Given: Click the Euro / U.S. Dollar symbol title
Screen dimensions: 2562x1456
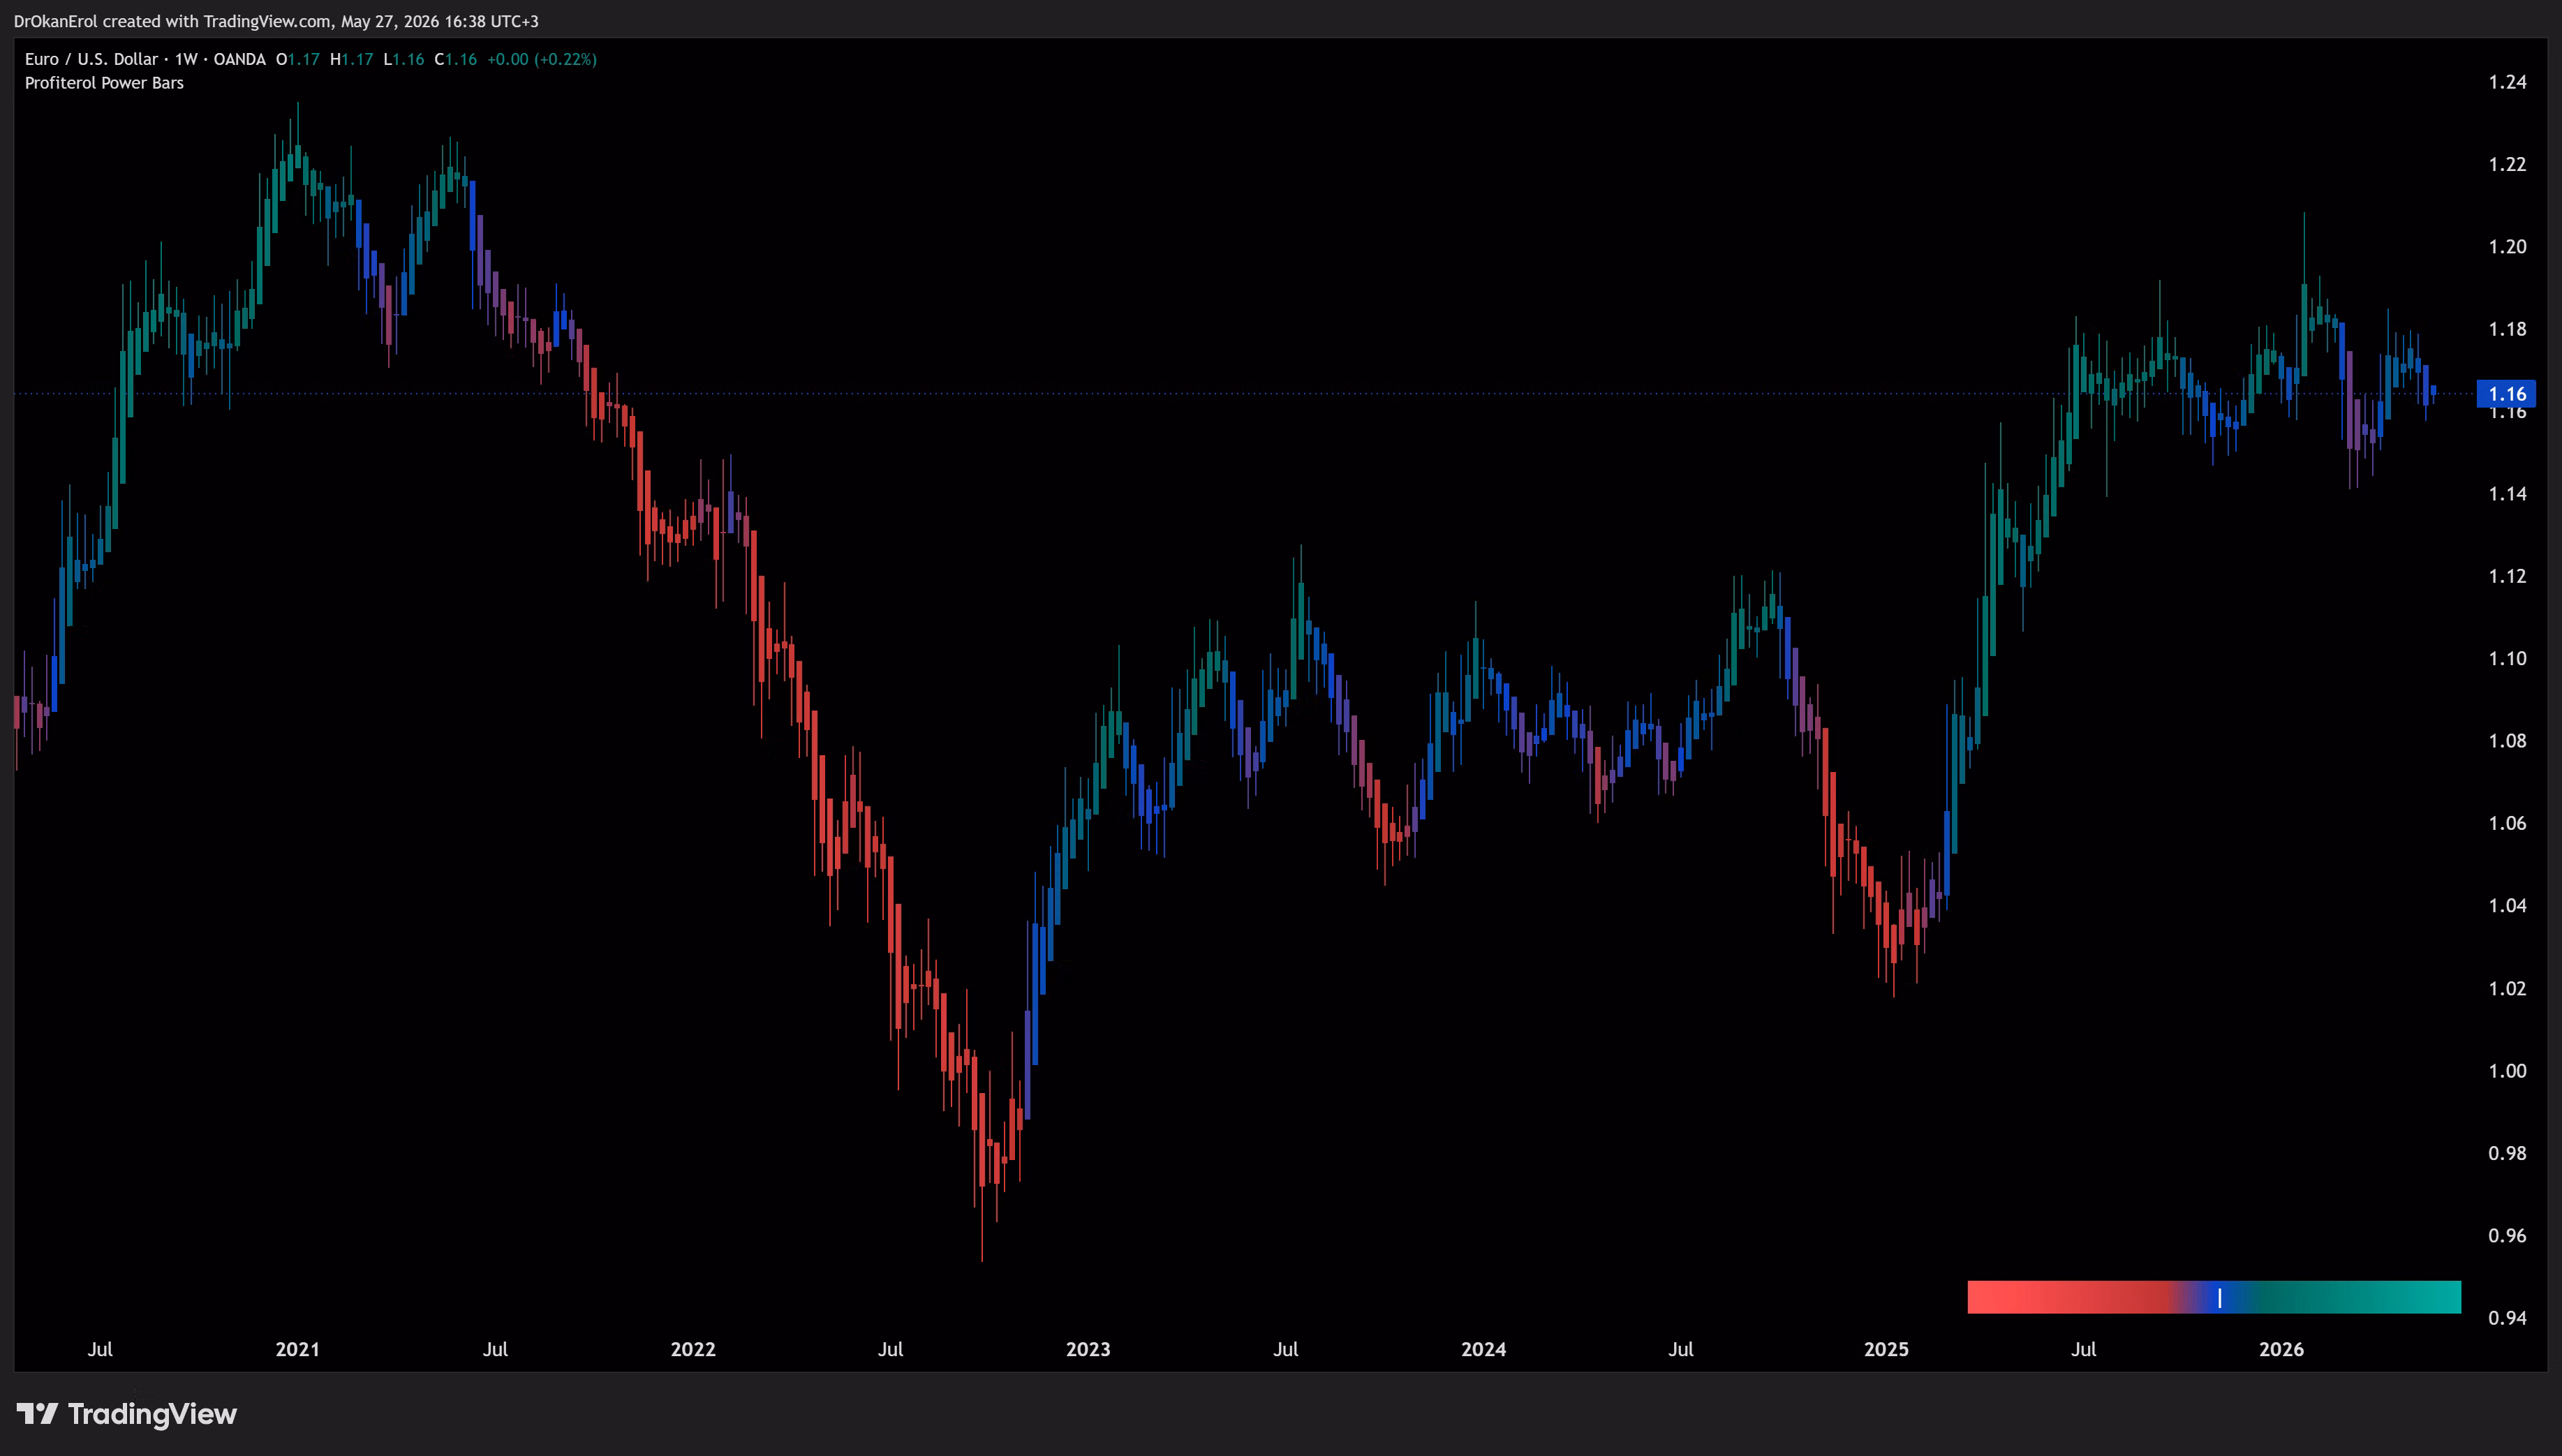Looking at the screenshot, I should point(91,59).
